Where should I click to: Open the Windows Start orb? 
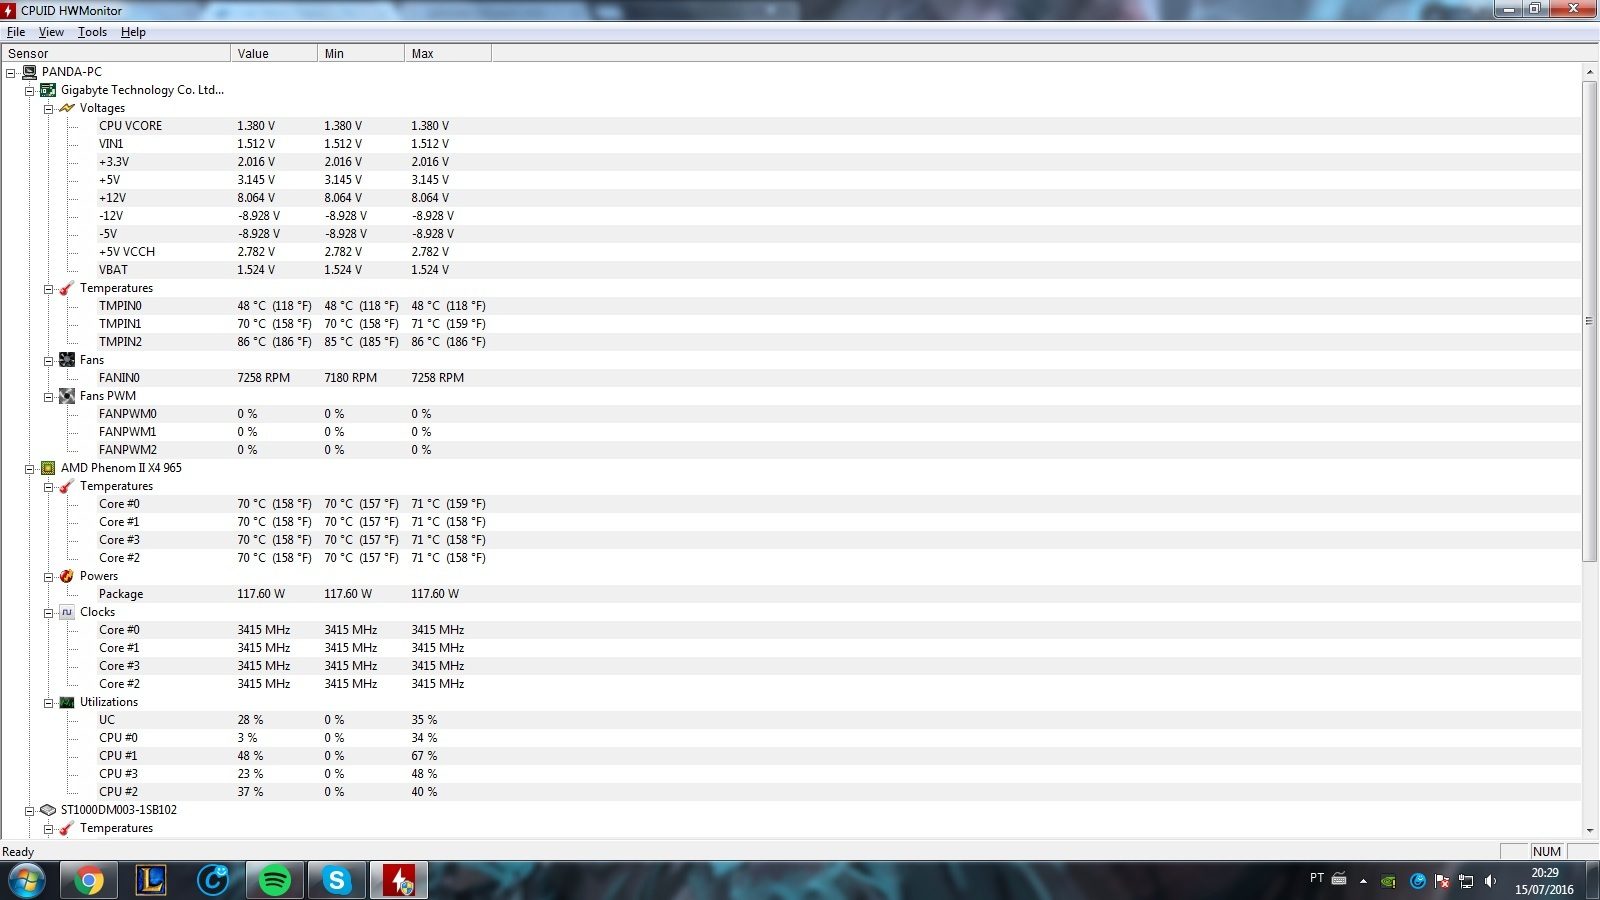[x=26, y=880]
